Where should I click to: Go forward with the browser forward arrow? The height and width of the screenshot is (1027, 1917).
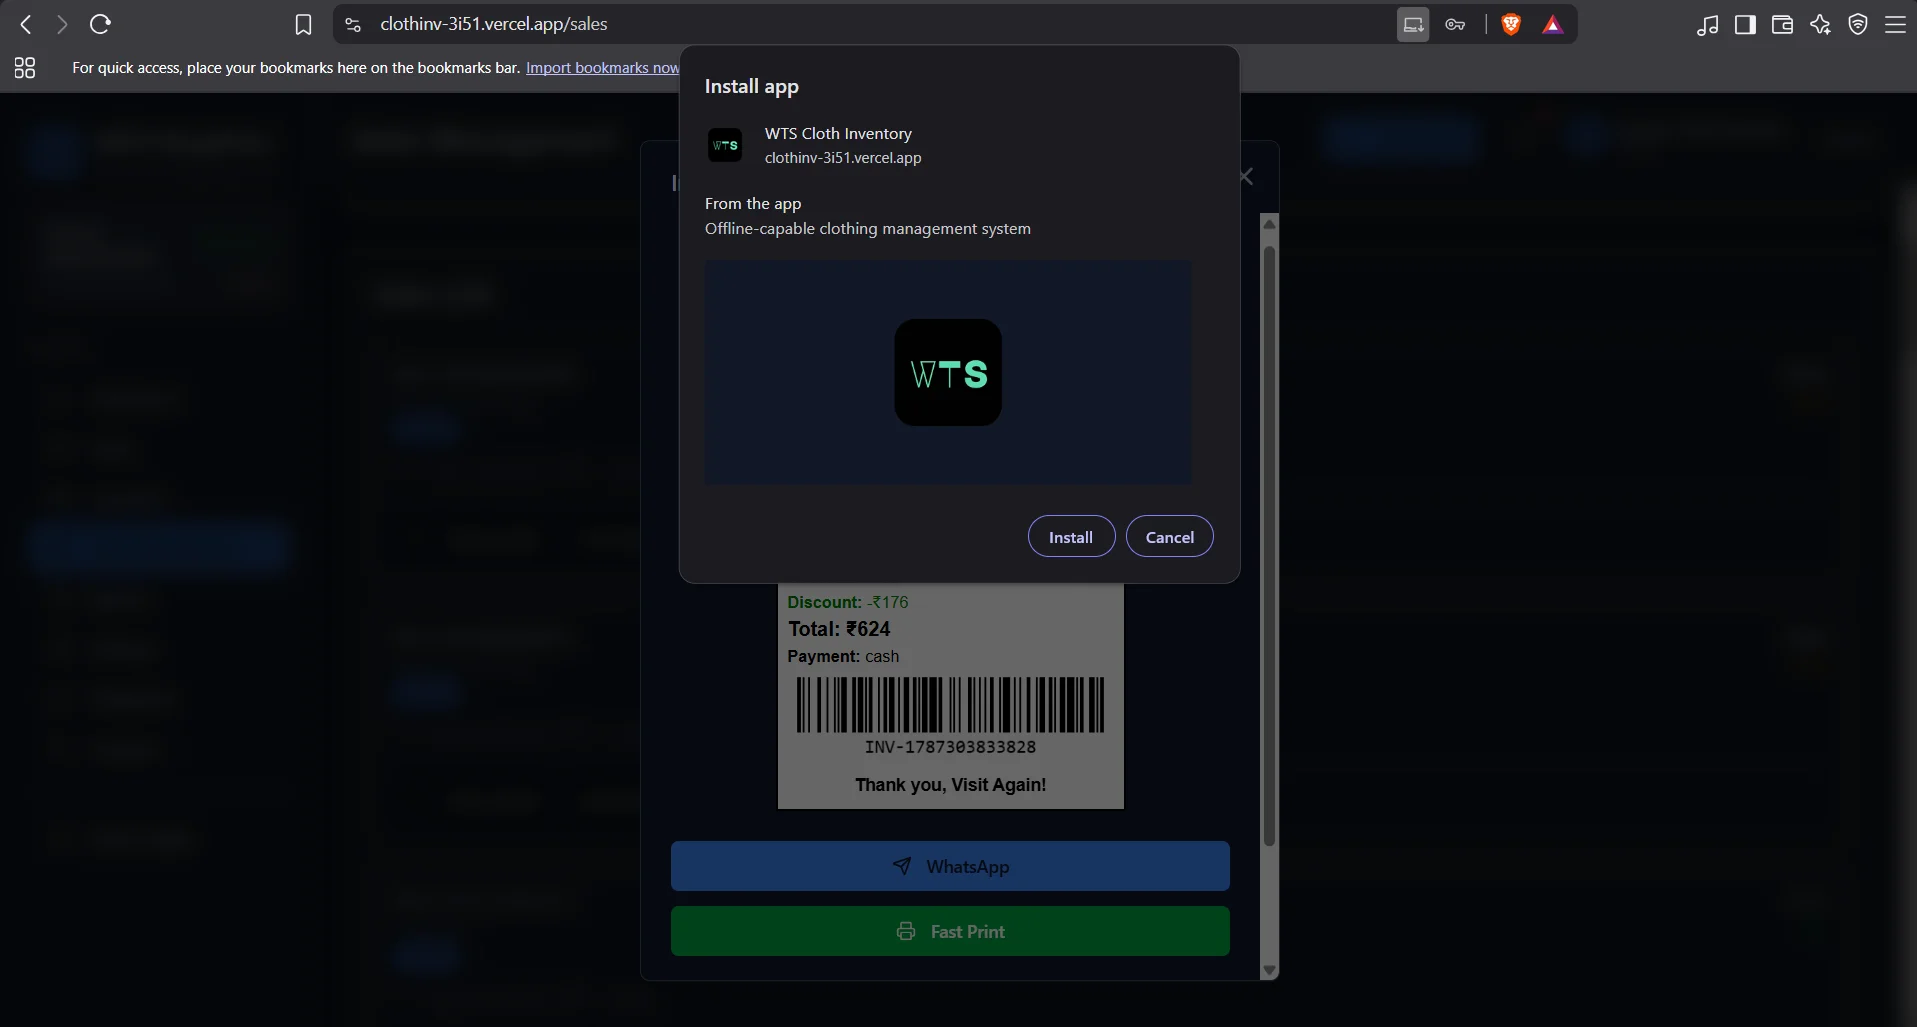[x=62, y=24]
